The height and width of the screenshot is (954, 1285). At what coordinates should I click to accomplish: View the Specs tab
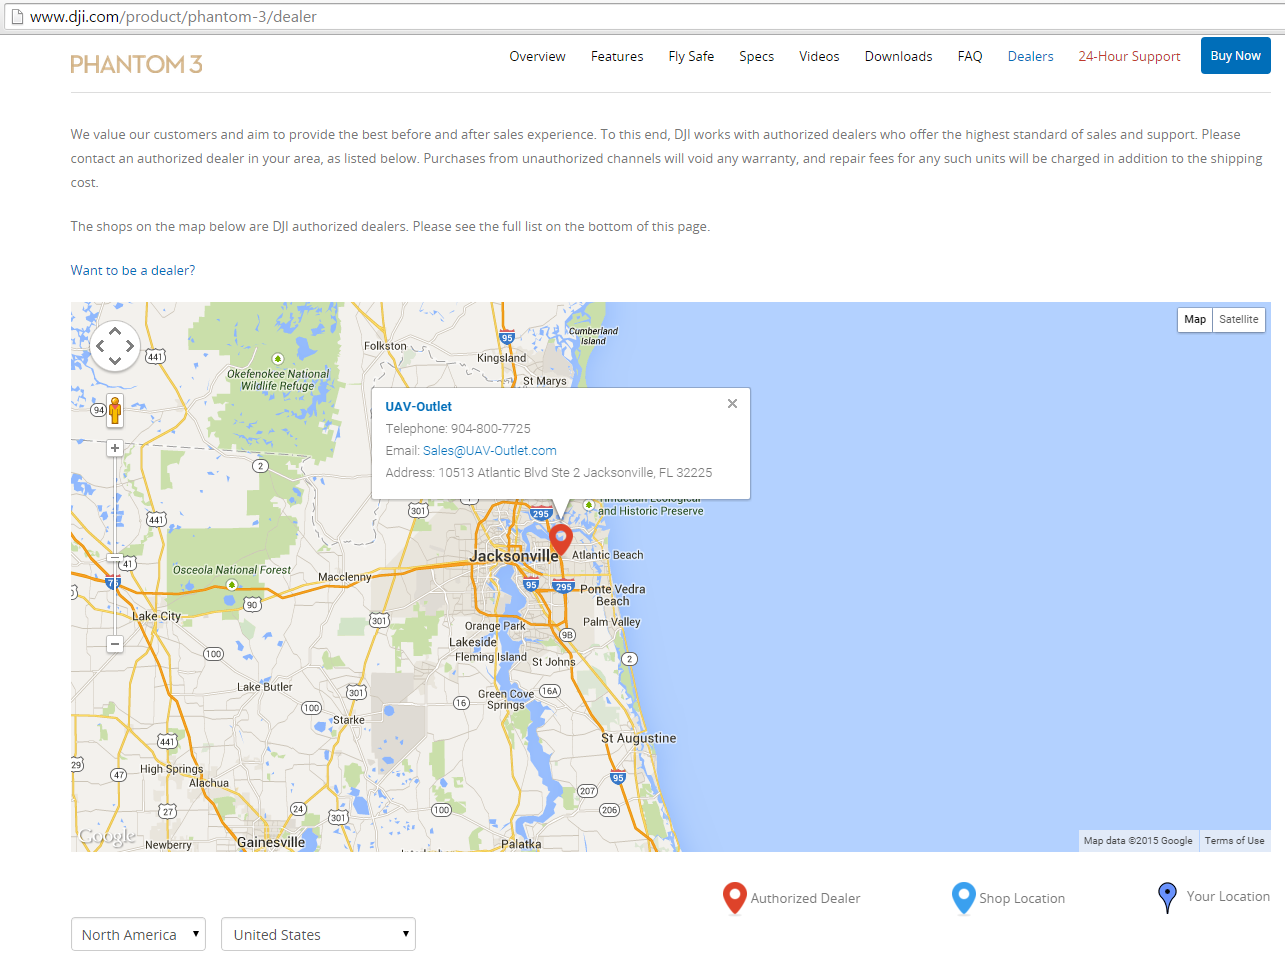pos(756,56)
